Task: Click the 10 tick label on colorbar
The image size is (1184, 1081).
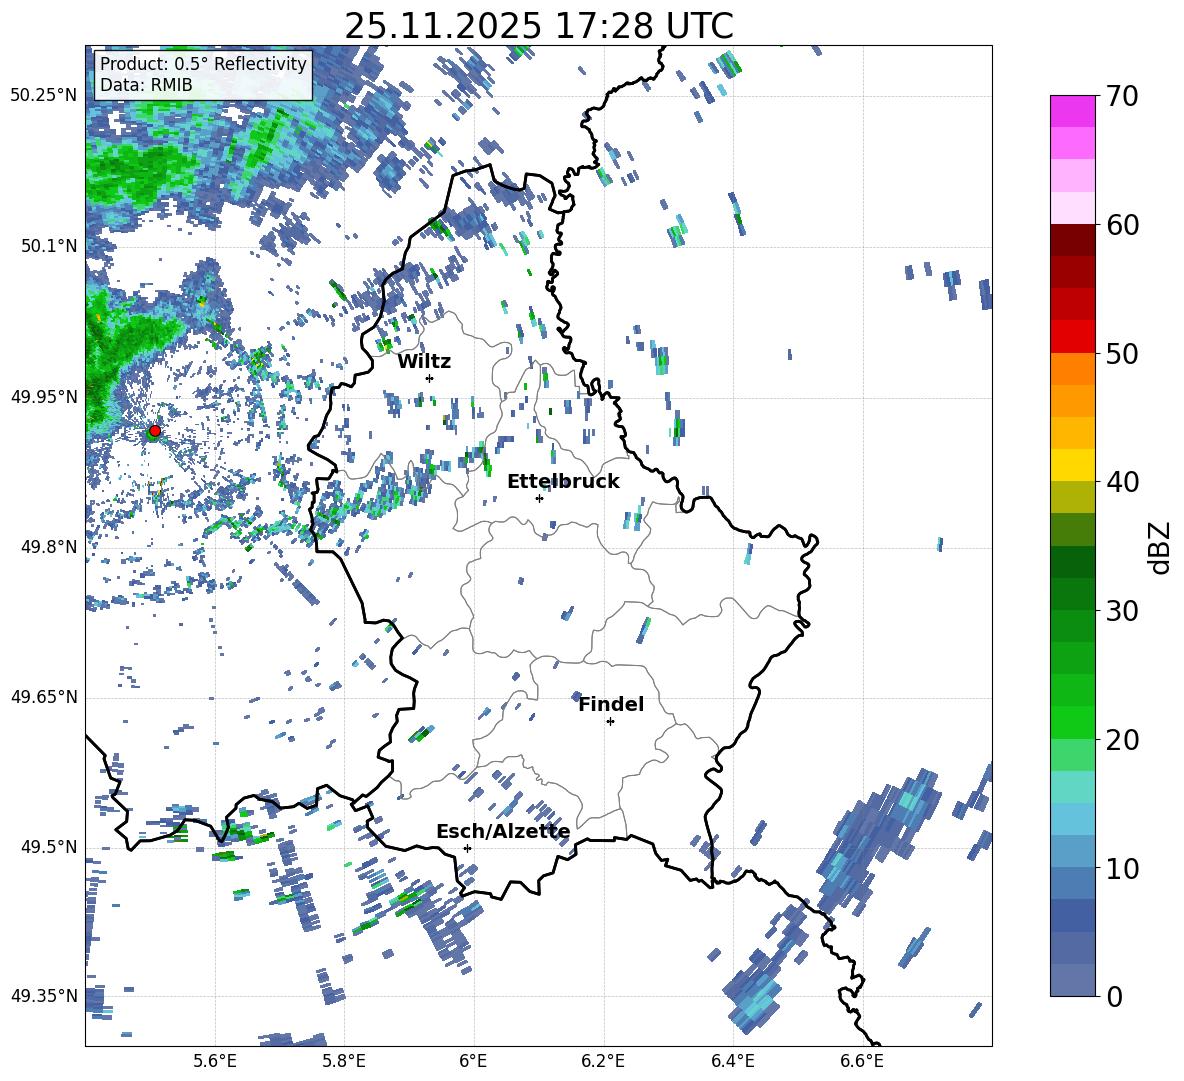Action: 1122,868
